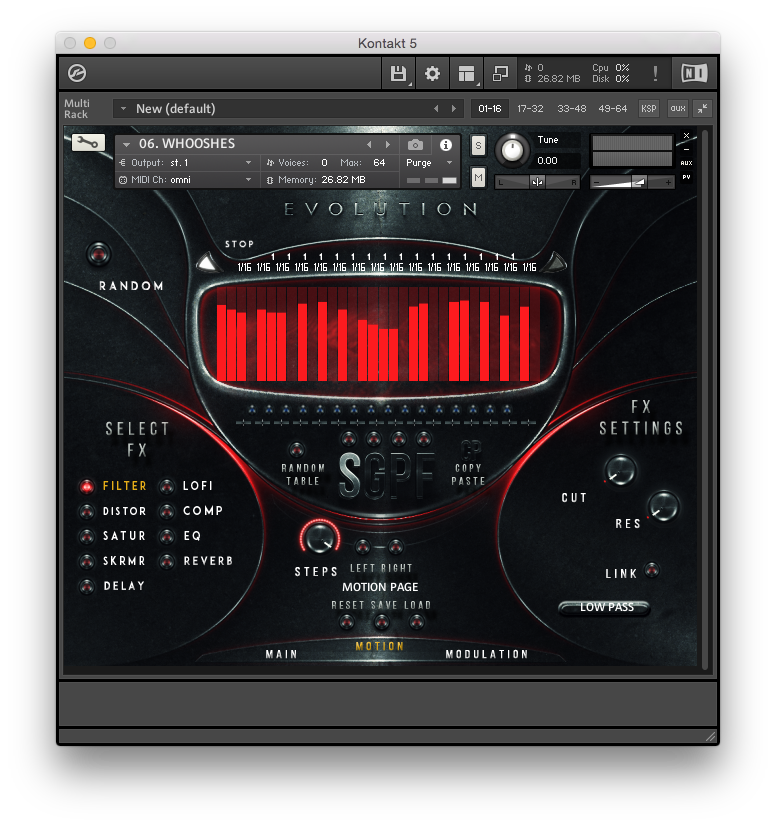
Task: Open the Kontakt browser logo button
Action: click(x=77, y=73)
